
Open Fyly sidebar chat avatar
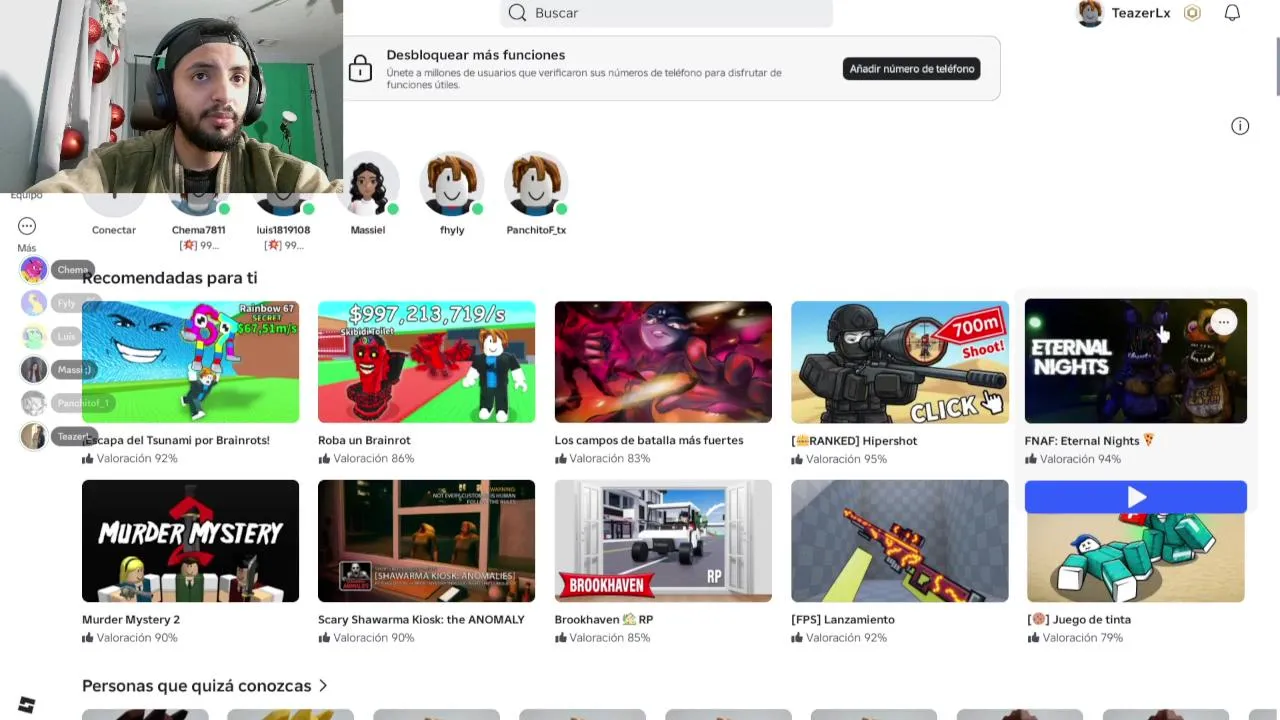(x=33, y=303)
